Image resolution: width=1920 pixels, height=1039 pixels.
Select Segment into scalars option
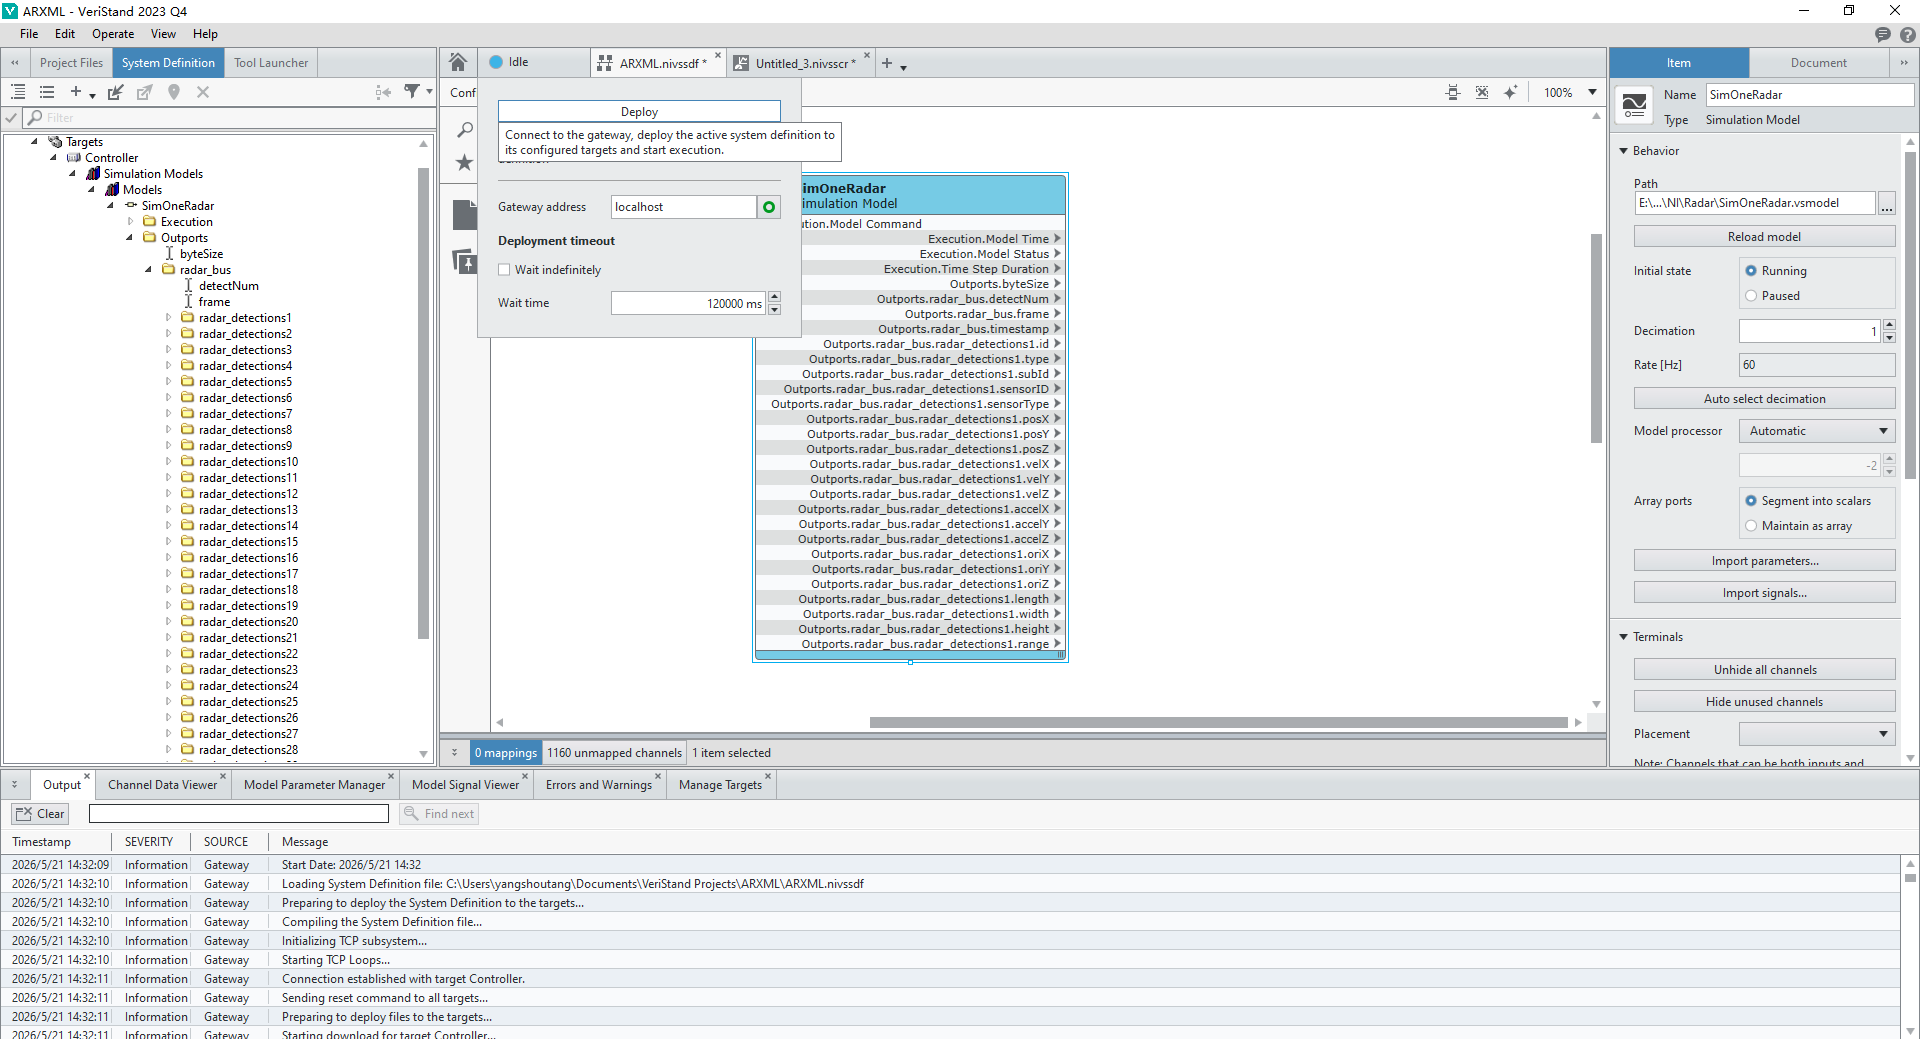1751,501
